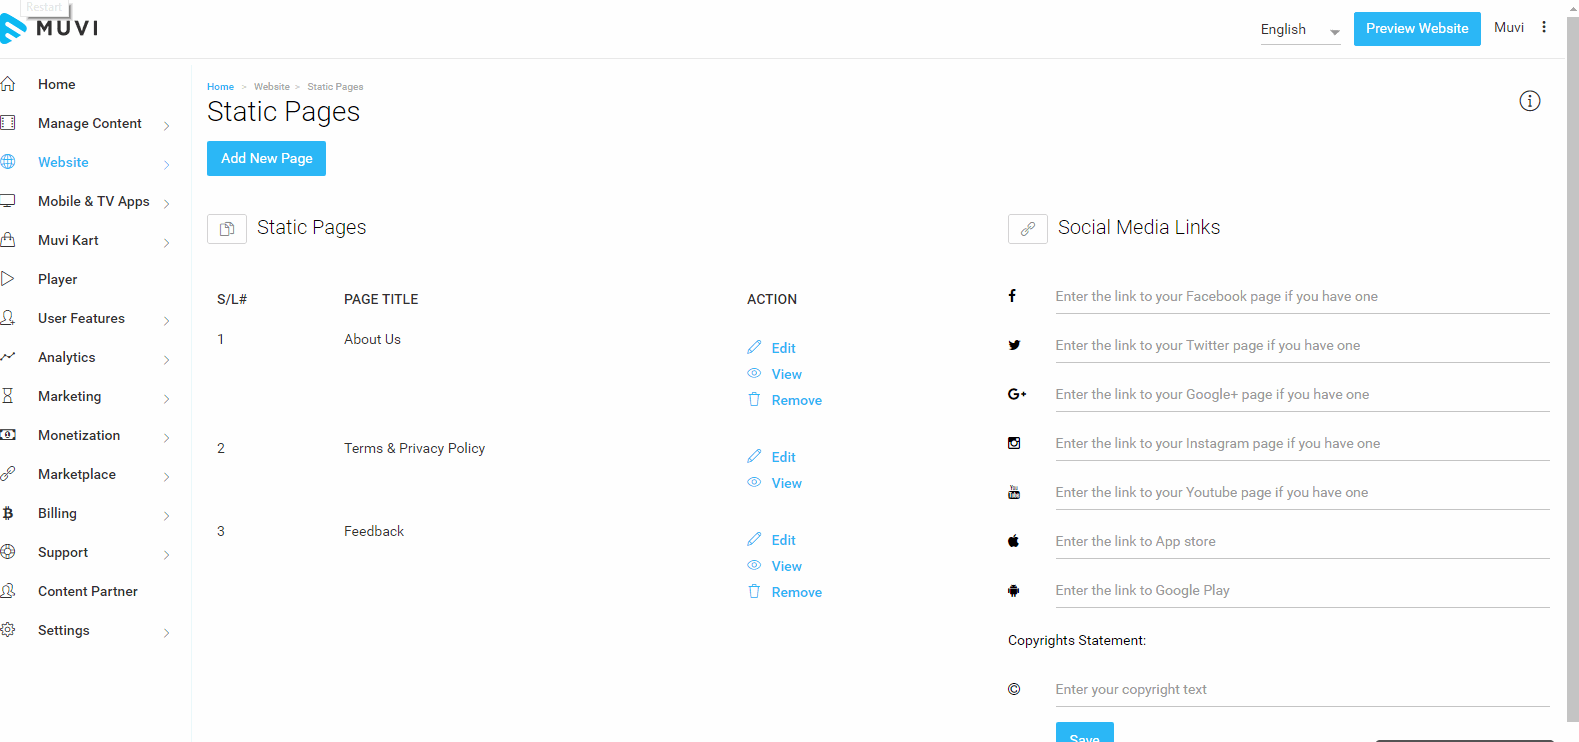
Task: Open the Content Partner menu item
Action: click(88, 591)
